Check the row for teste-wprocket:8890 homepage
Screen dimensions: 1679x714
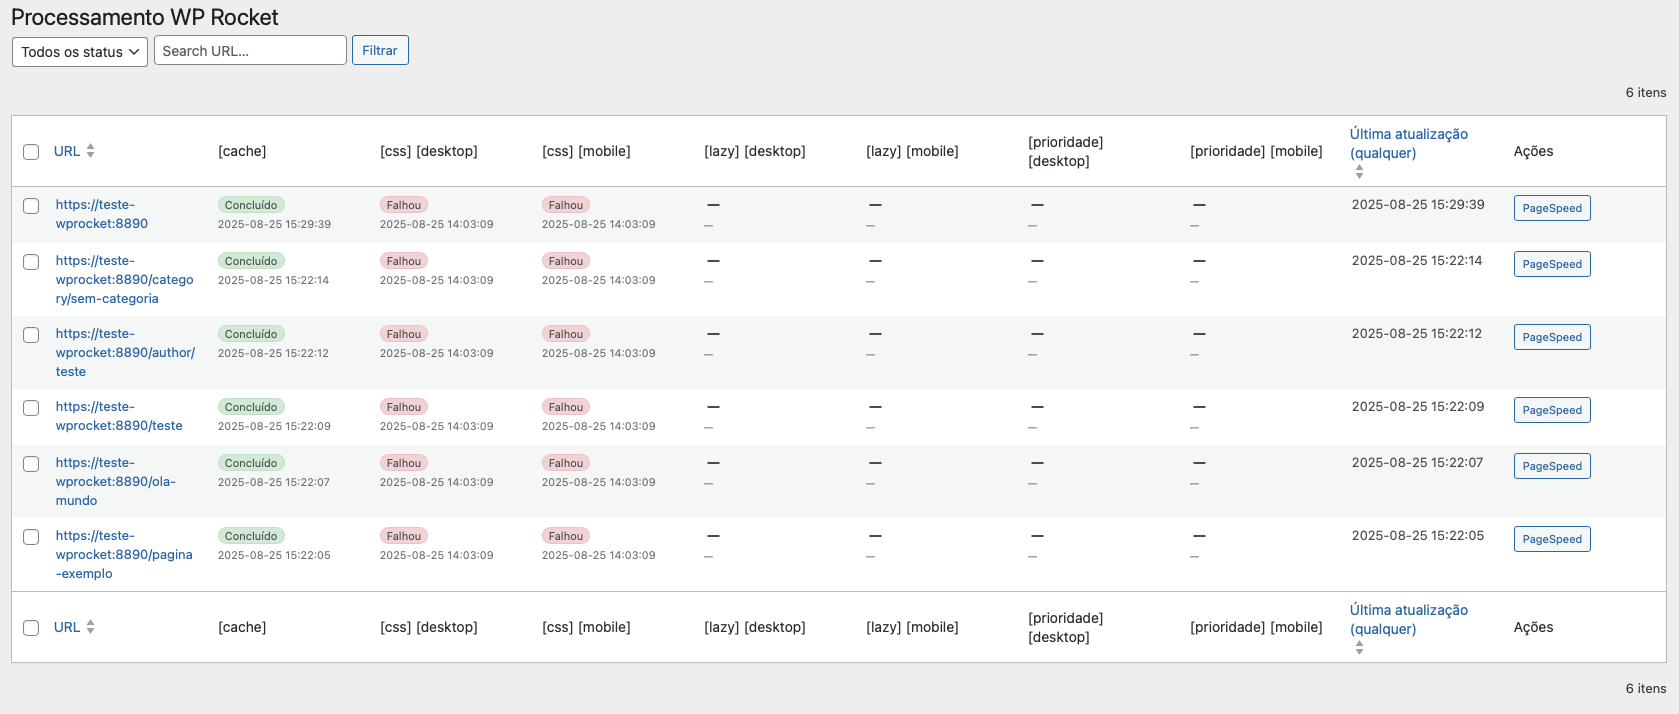(x=31, y=206)
